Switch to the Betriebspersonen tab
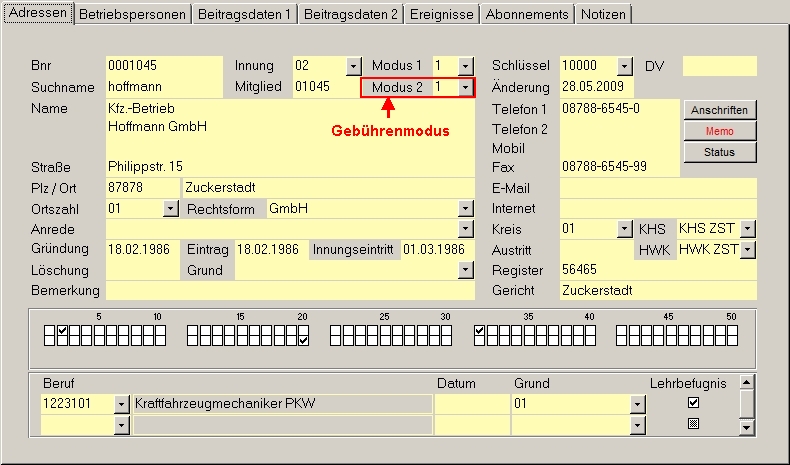The image size is (790, 465). 133,14
